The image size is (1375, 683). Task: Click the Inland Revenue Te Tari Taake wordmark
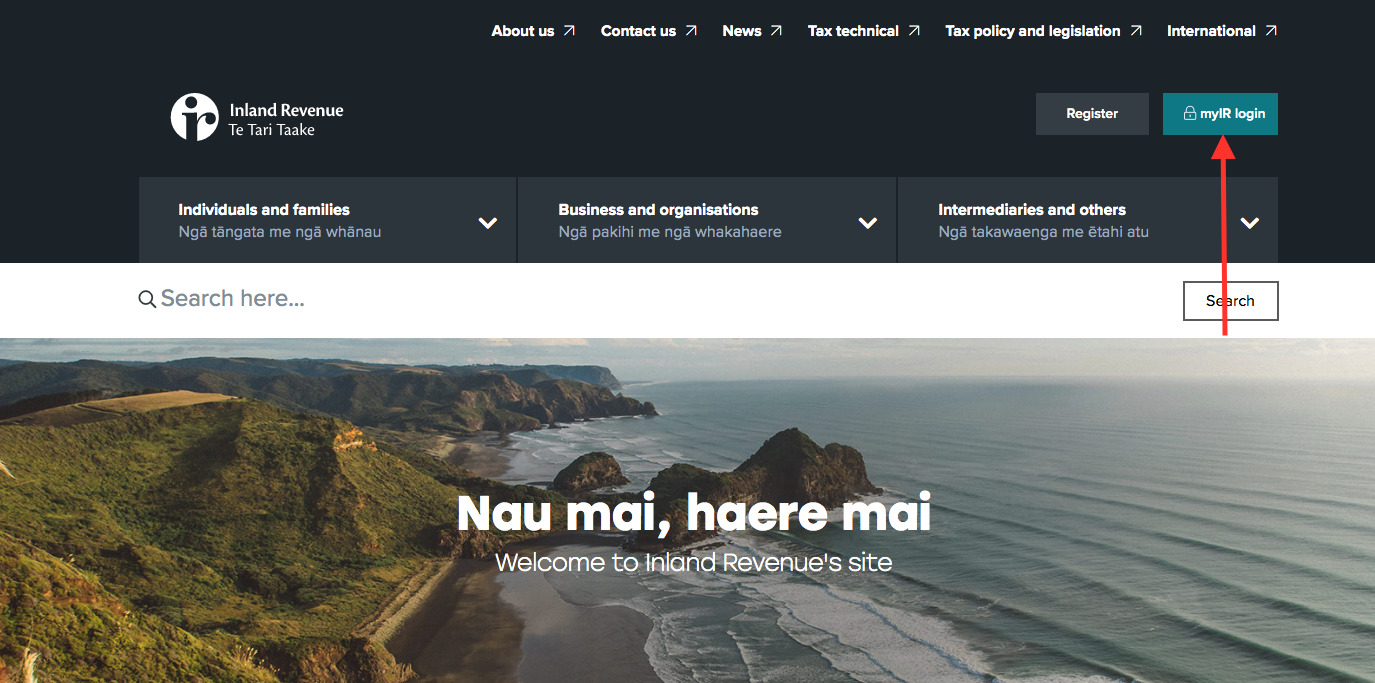coord(286,119)
